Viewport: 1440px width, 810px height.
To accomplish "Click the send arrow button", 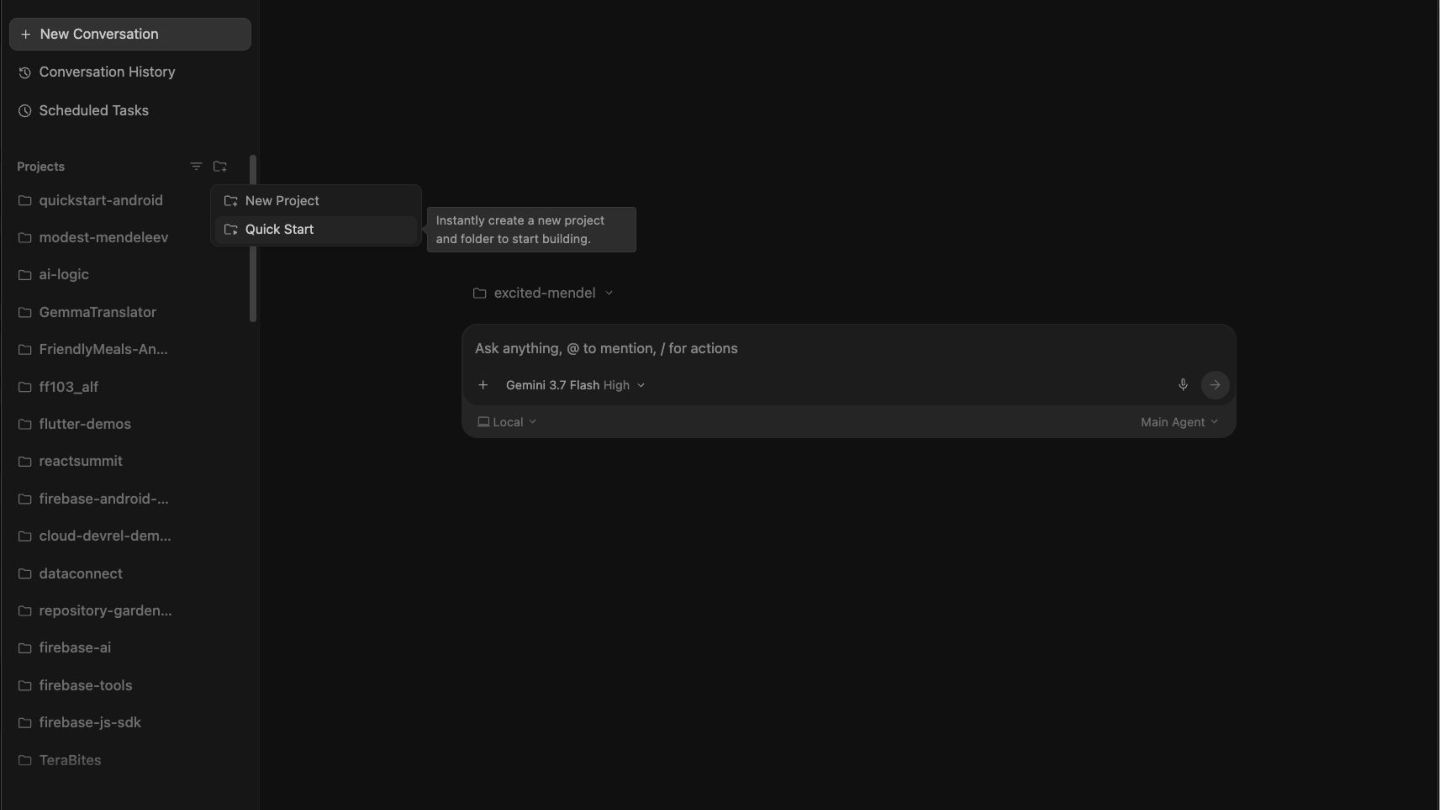I will point(1215,385).
